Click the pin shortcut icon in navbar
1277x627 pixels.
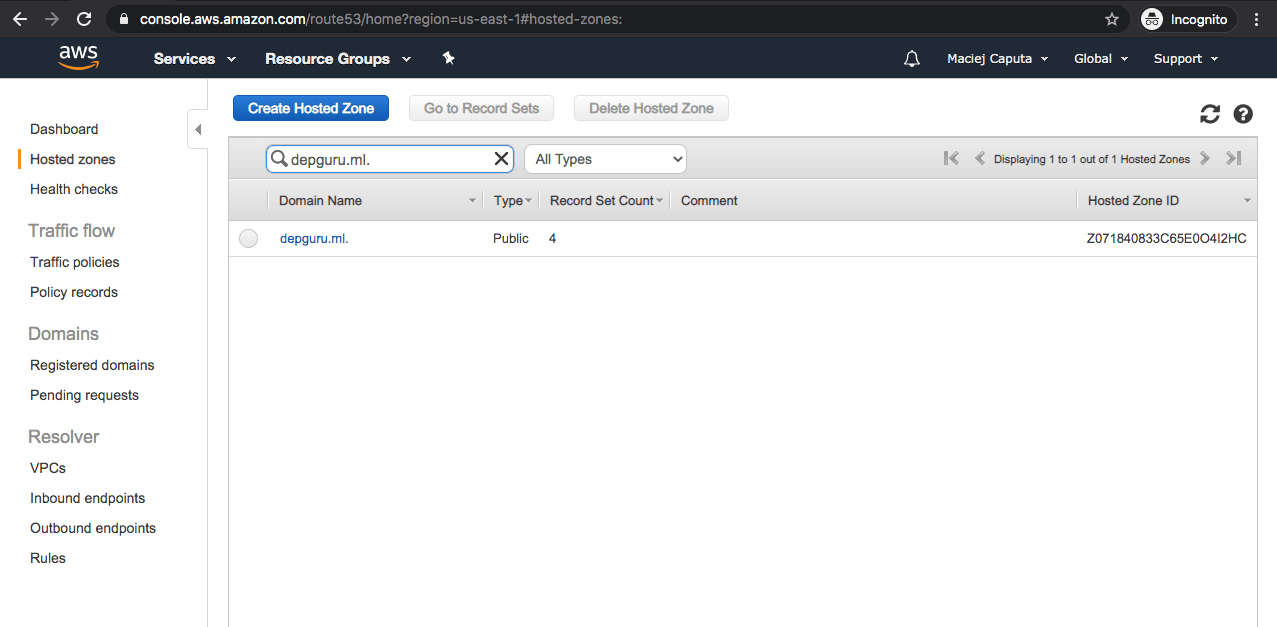448,59
